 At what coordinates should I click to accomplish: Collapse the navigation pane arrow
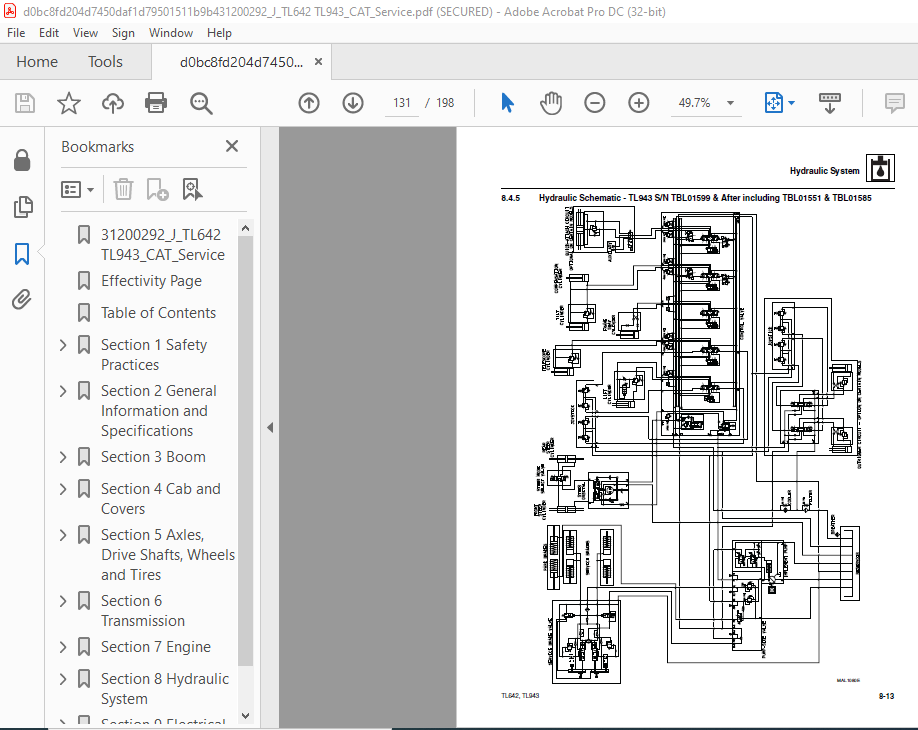pyautogui.click(x=270, y=427)
